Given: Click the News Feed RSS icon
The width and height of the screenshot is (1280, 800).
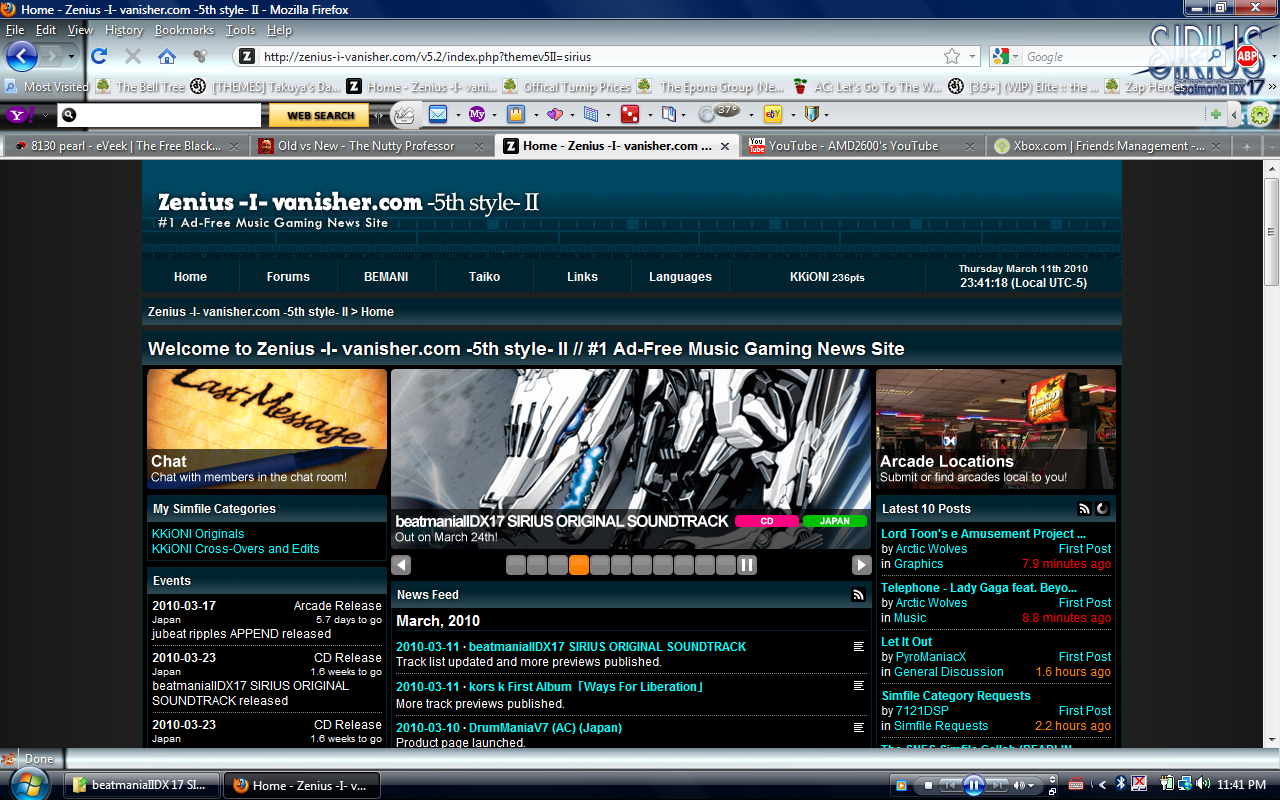Looking at the screenshot, I should pyautogui.click(x=858, y=595).
